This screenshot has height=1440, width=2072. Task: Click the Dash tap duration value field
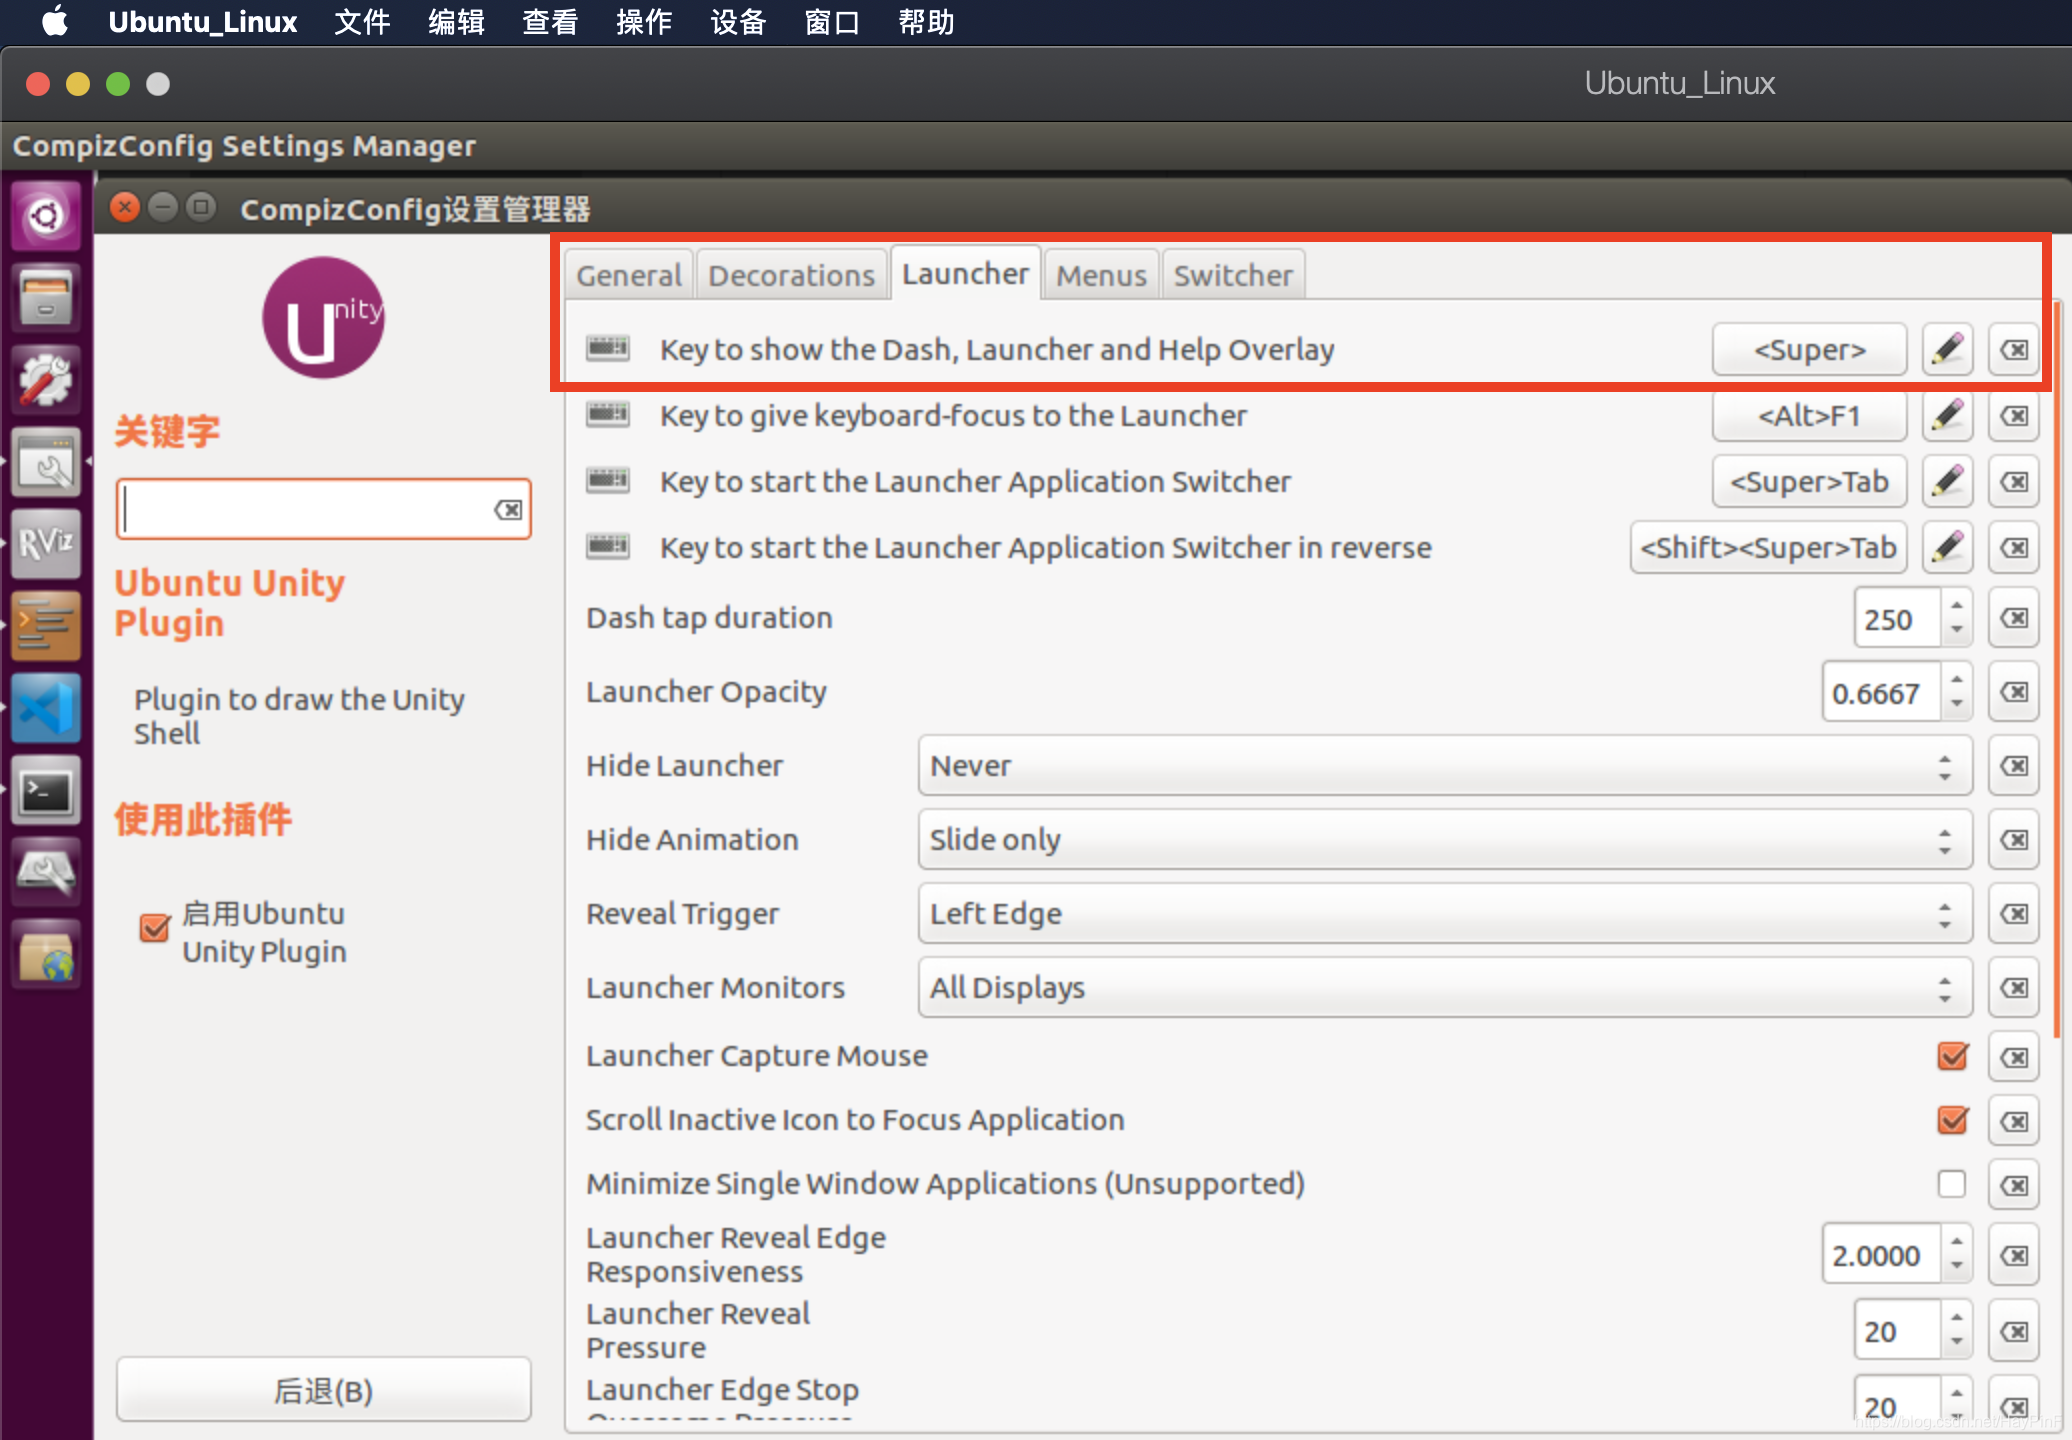click(x=1897, y=619)
